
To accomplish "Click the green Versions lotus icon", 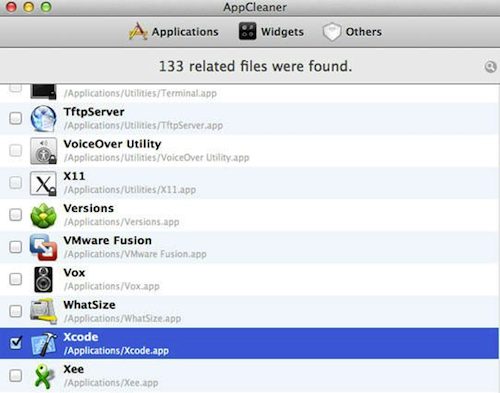I will (43, 215).
